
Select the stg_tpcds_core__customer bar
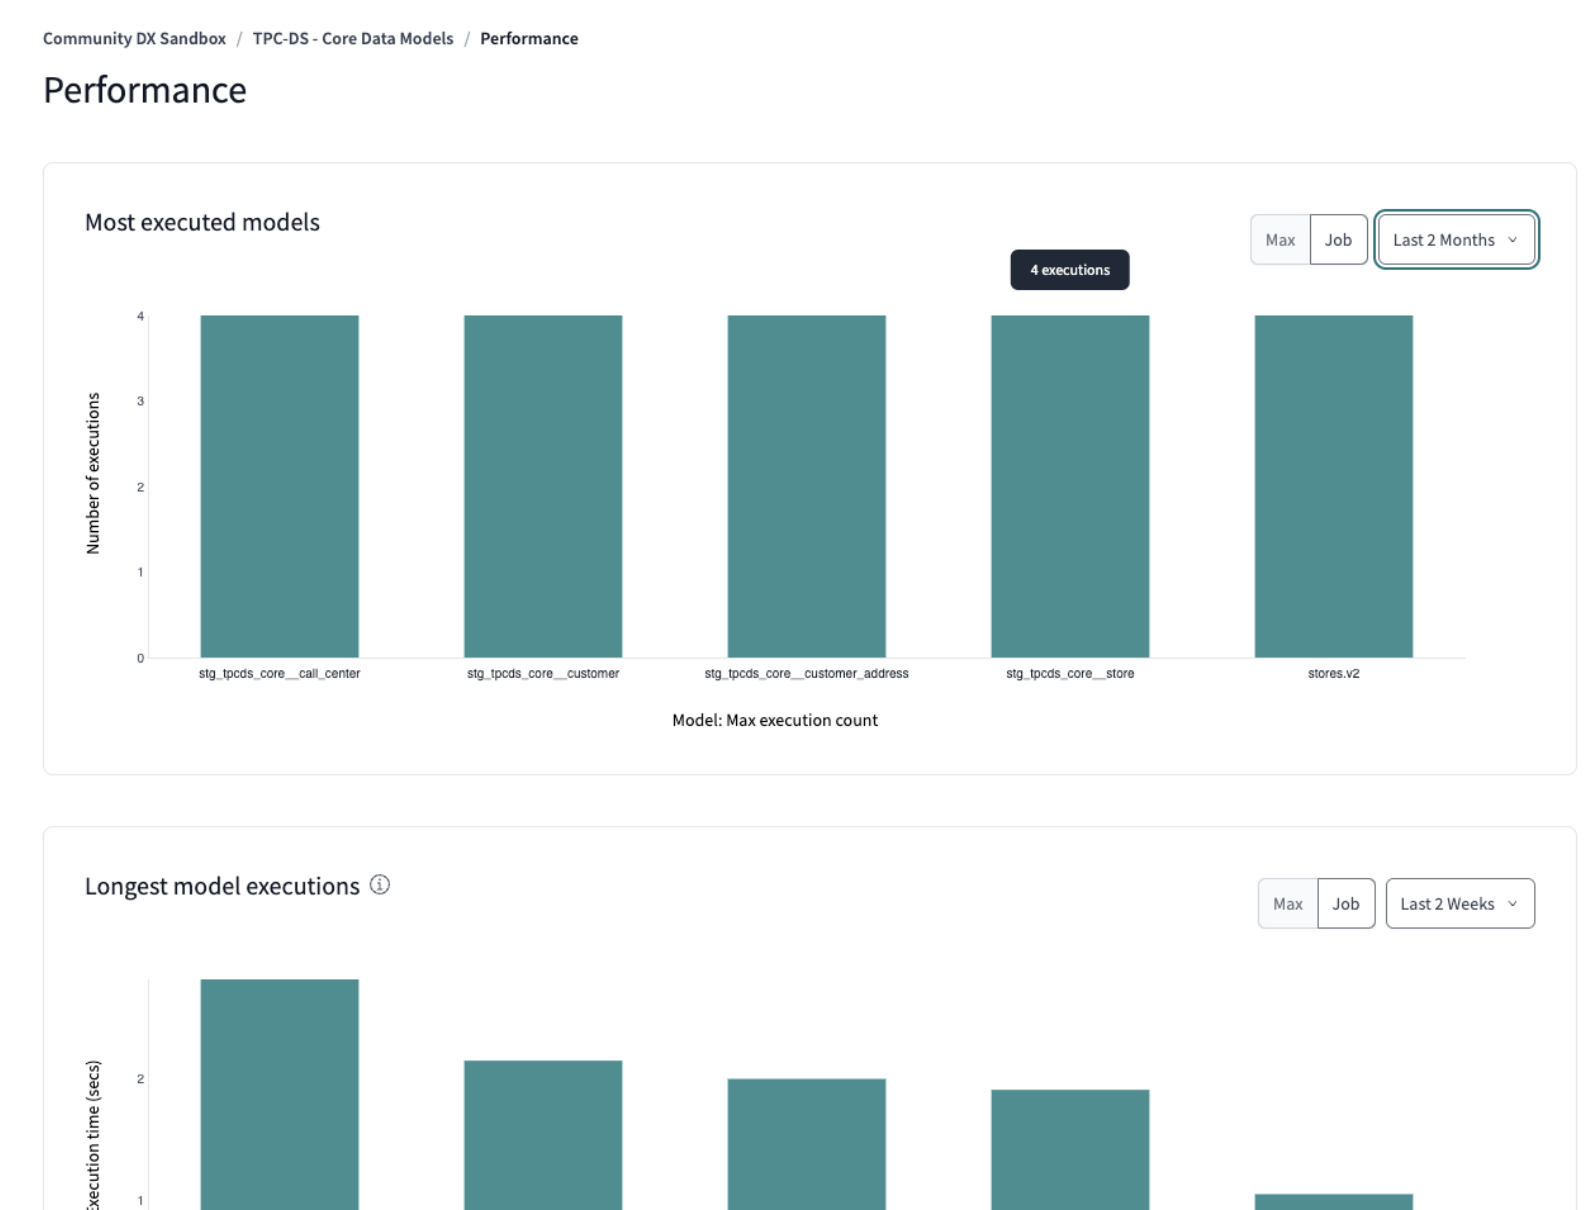tap(543, 486)
